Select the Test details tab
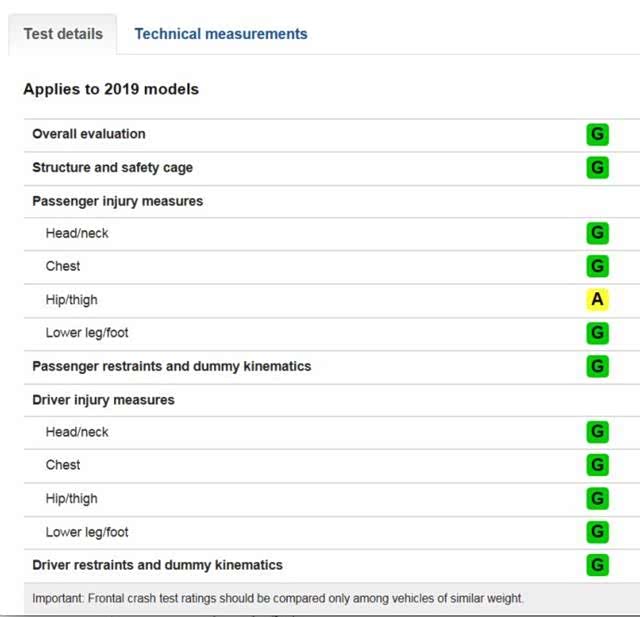640x617 pixels. [63, 34]
